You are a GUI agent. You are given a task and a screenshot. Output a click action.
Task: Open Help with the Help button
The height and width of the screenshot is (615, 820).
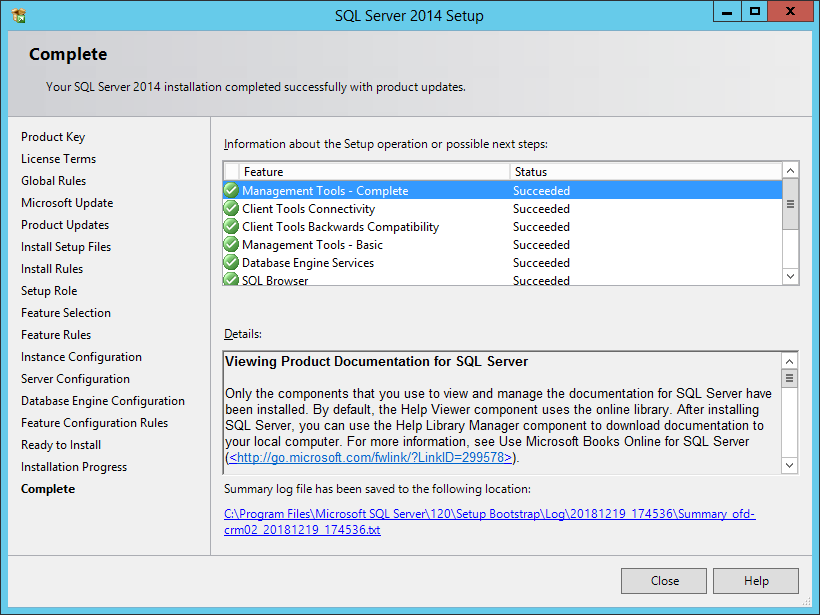[756, 581]
